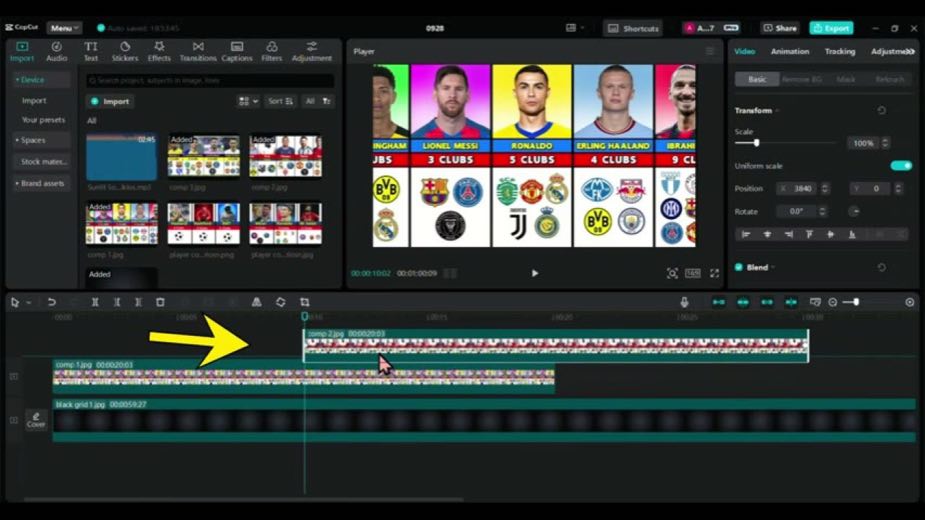Click the player aspect ratio icon
Screen dimensions: 925x520
pos(693,273)
